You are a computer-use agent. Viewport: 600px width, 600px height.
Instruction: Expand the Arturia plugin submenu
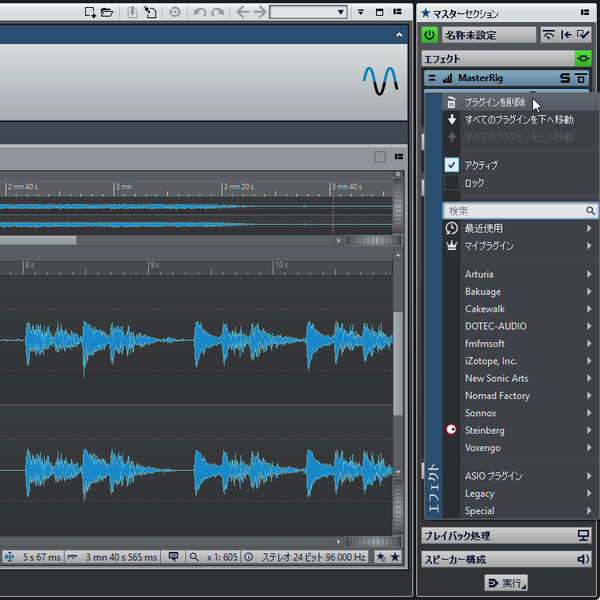coord(521,274)
